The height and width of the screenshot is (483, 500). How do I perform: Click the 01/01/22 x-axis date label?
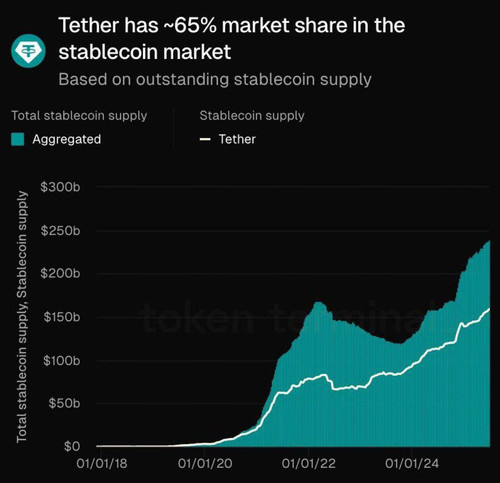(x=309, y=464)
